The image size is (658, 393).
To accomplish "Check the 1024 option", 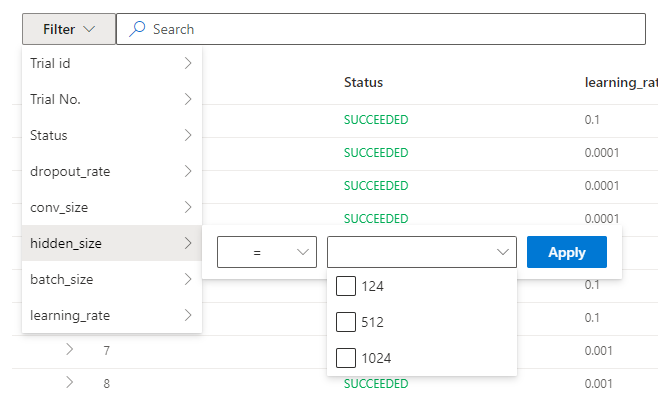I will [346, 358].
